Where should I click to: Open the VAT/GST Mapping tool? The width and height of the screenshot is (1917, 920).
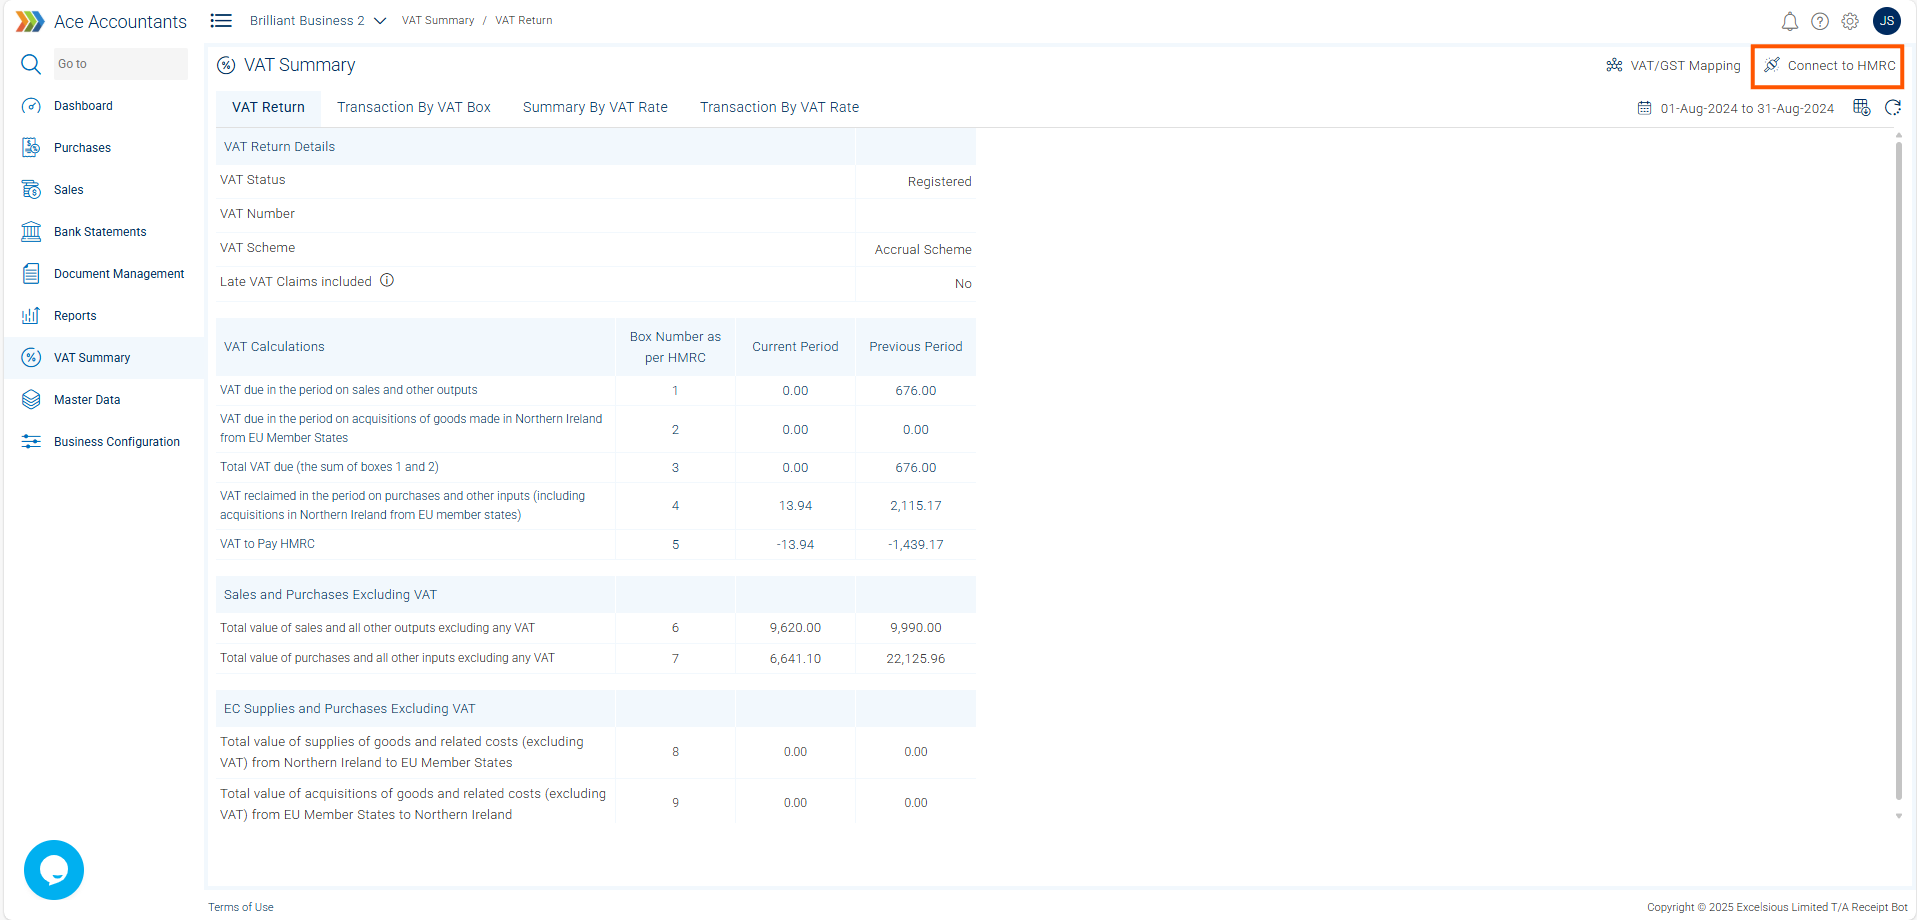coord(1672,65)
